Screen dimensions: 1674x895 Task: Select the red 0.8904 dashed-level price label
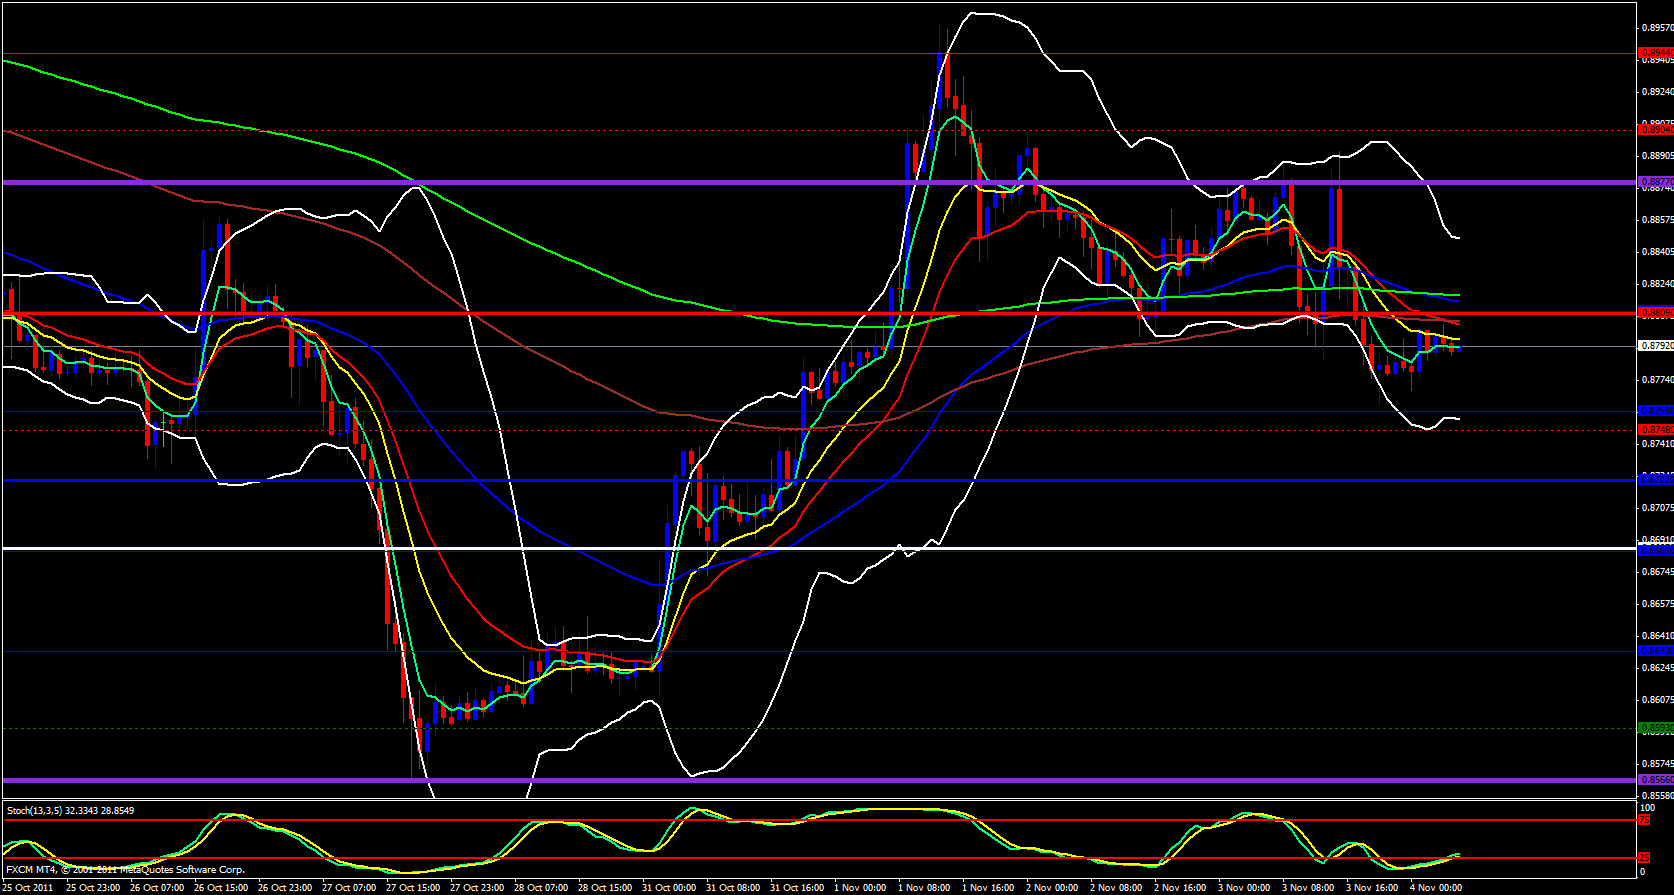(1655, 130)
